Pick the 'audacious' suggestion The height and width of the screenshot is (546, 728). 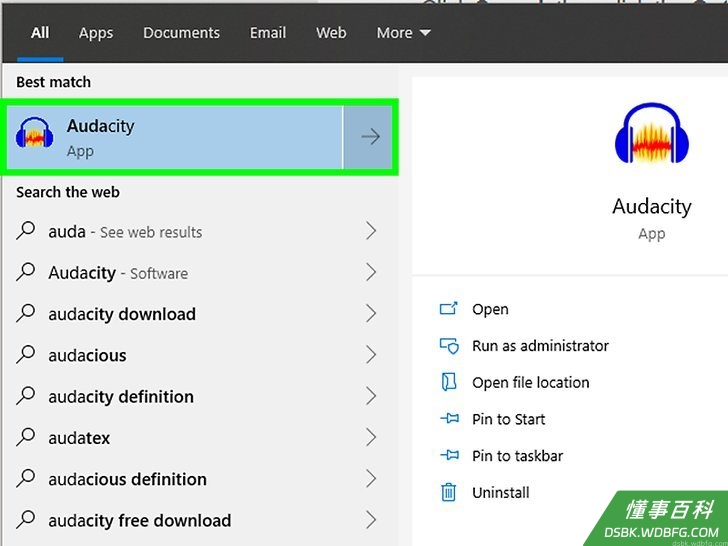196,355
